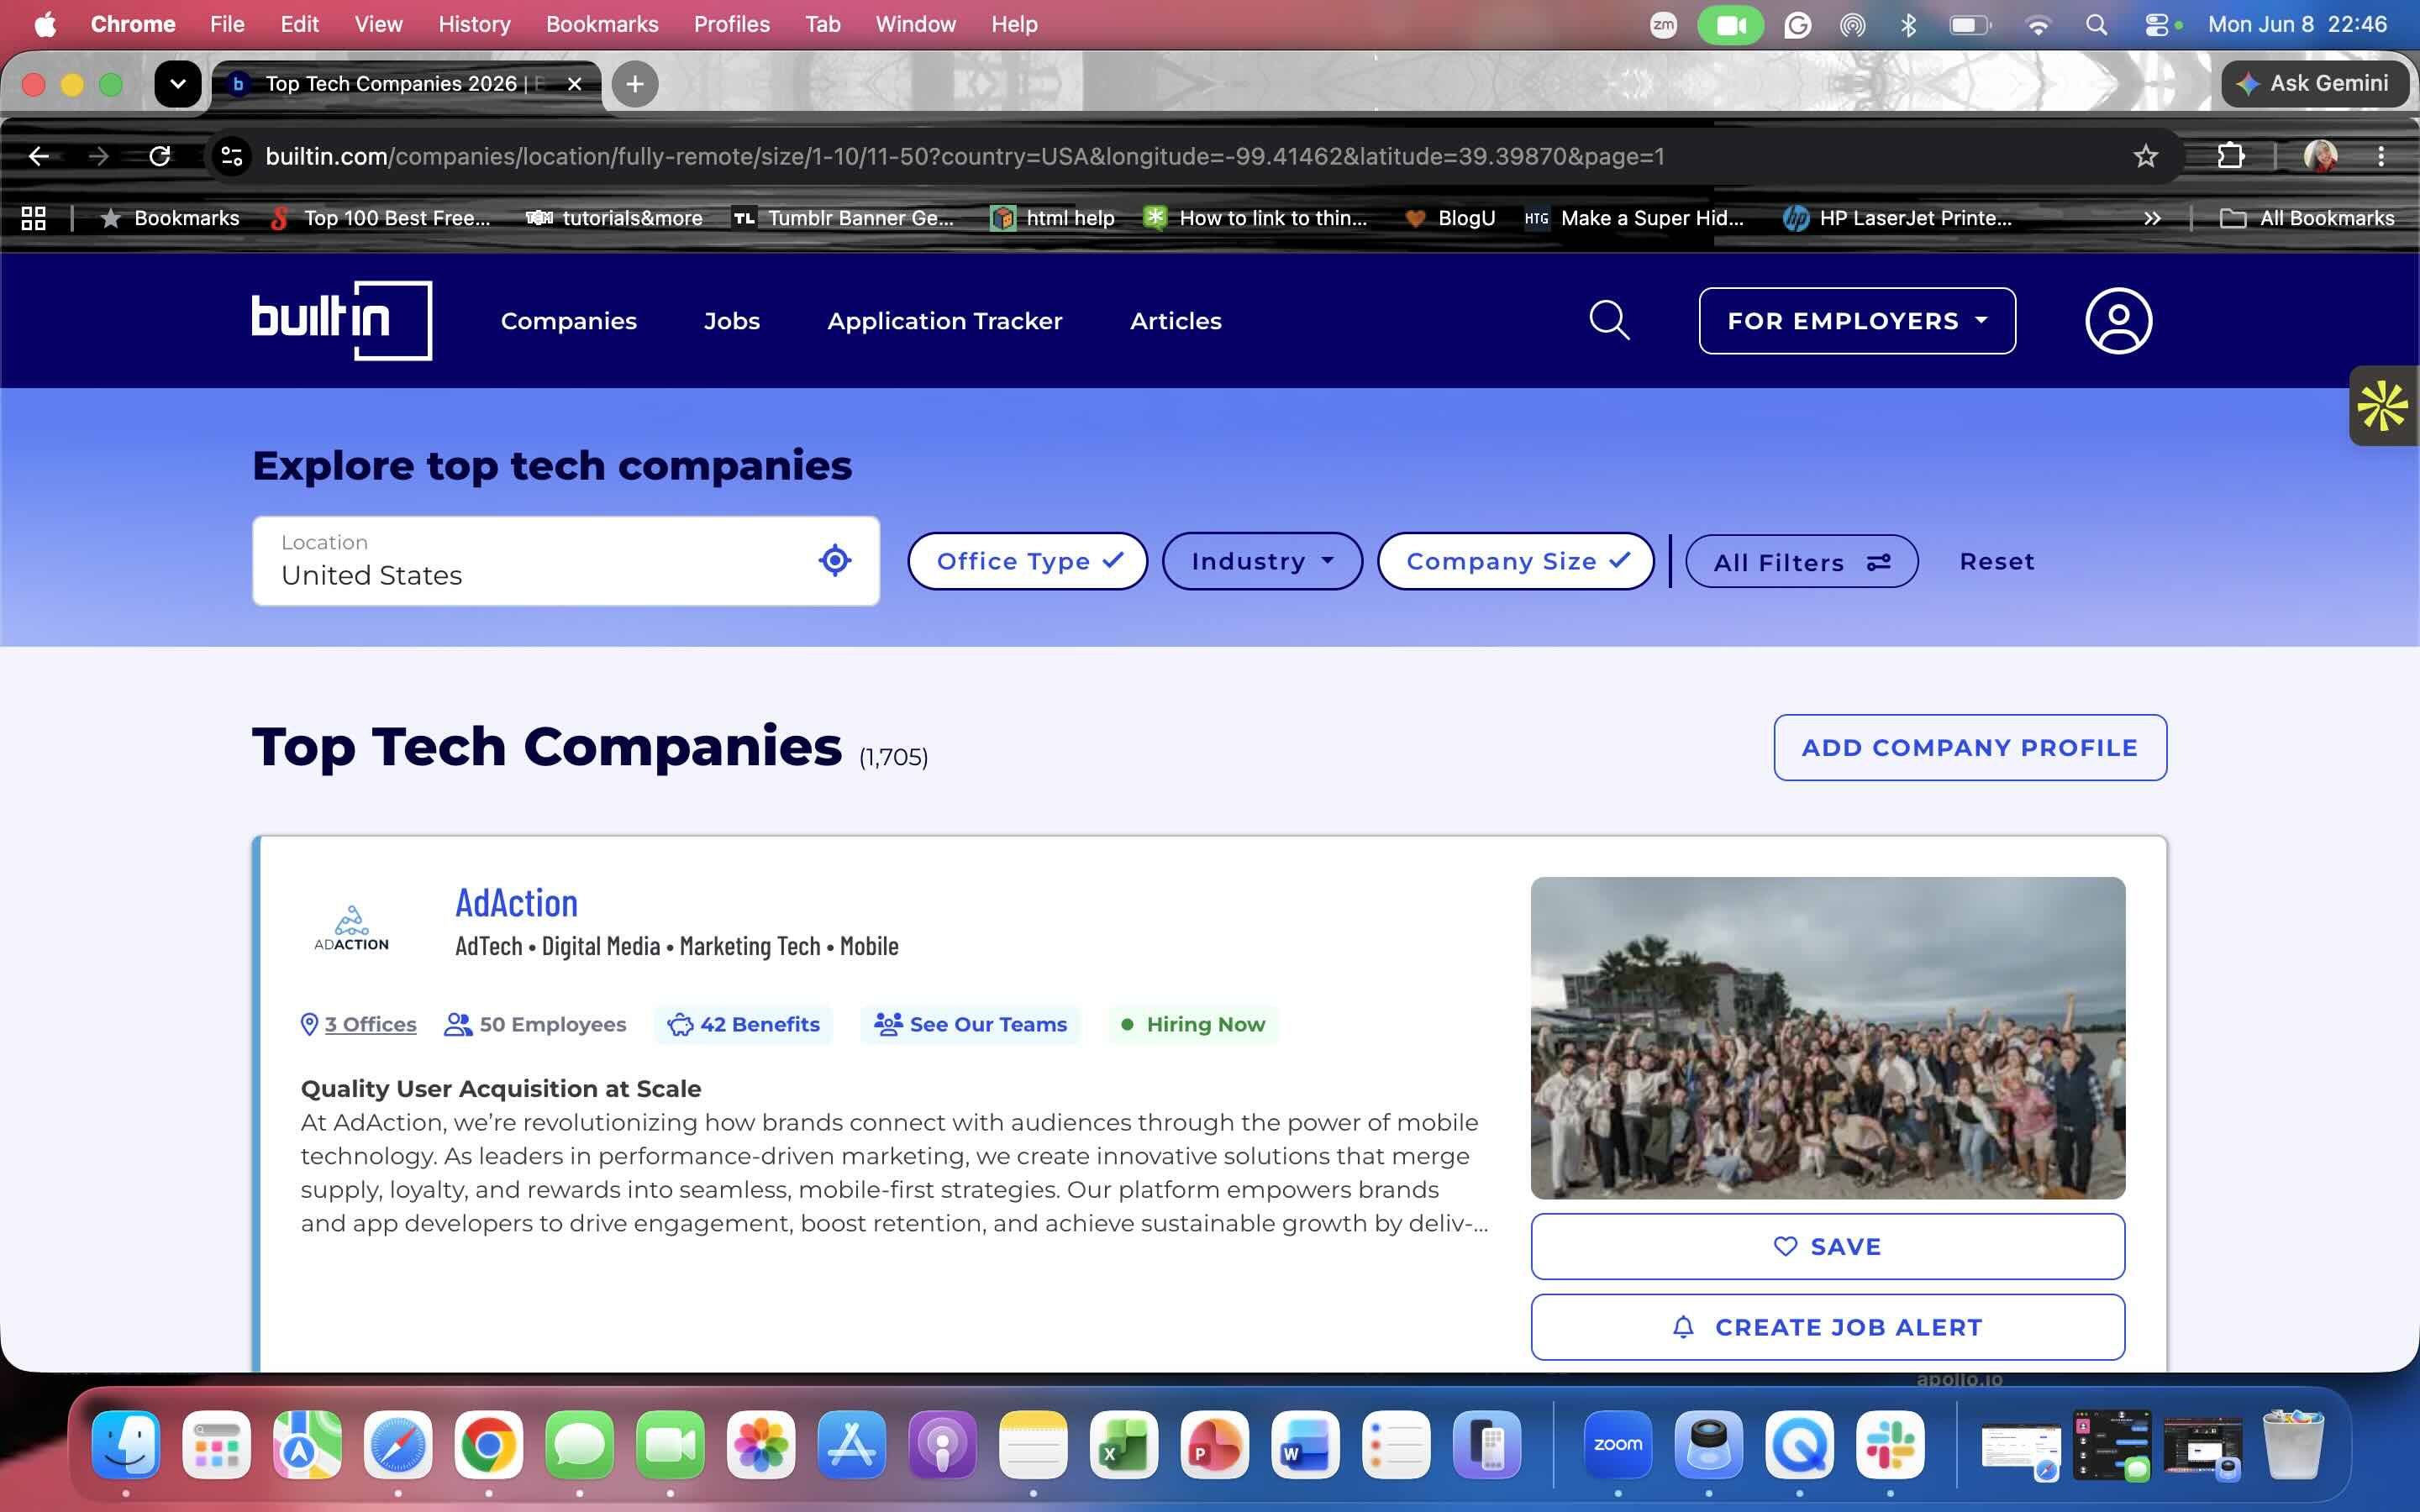This screenshot has width=2420, height=1512.
Task: Open the AdAction team photo thumbnail
Action: pyautogui.click(x=1827, y=1038)
